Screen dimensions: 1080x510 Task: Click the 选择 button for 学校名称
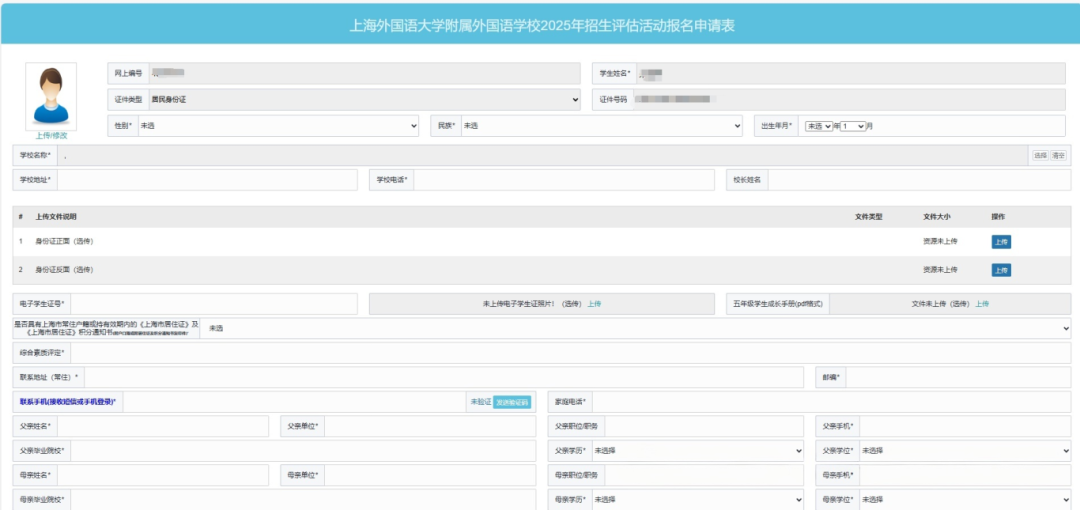tap(1040, 156)
